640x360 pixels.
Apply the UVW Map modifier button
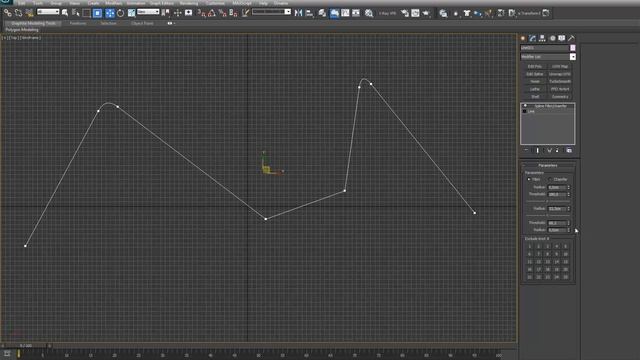pyautogui.click(x=560, y=66)
